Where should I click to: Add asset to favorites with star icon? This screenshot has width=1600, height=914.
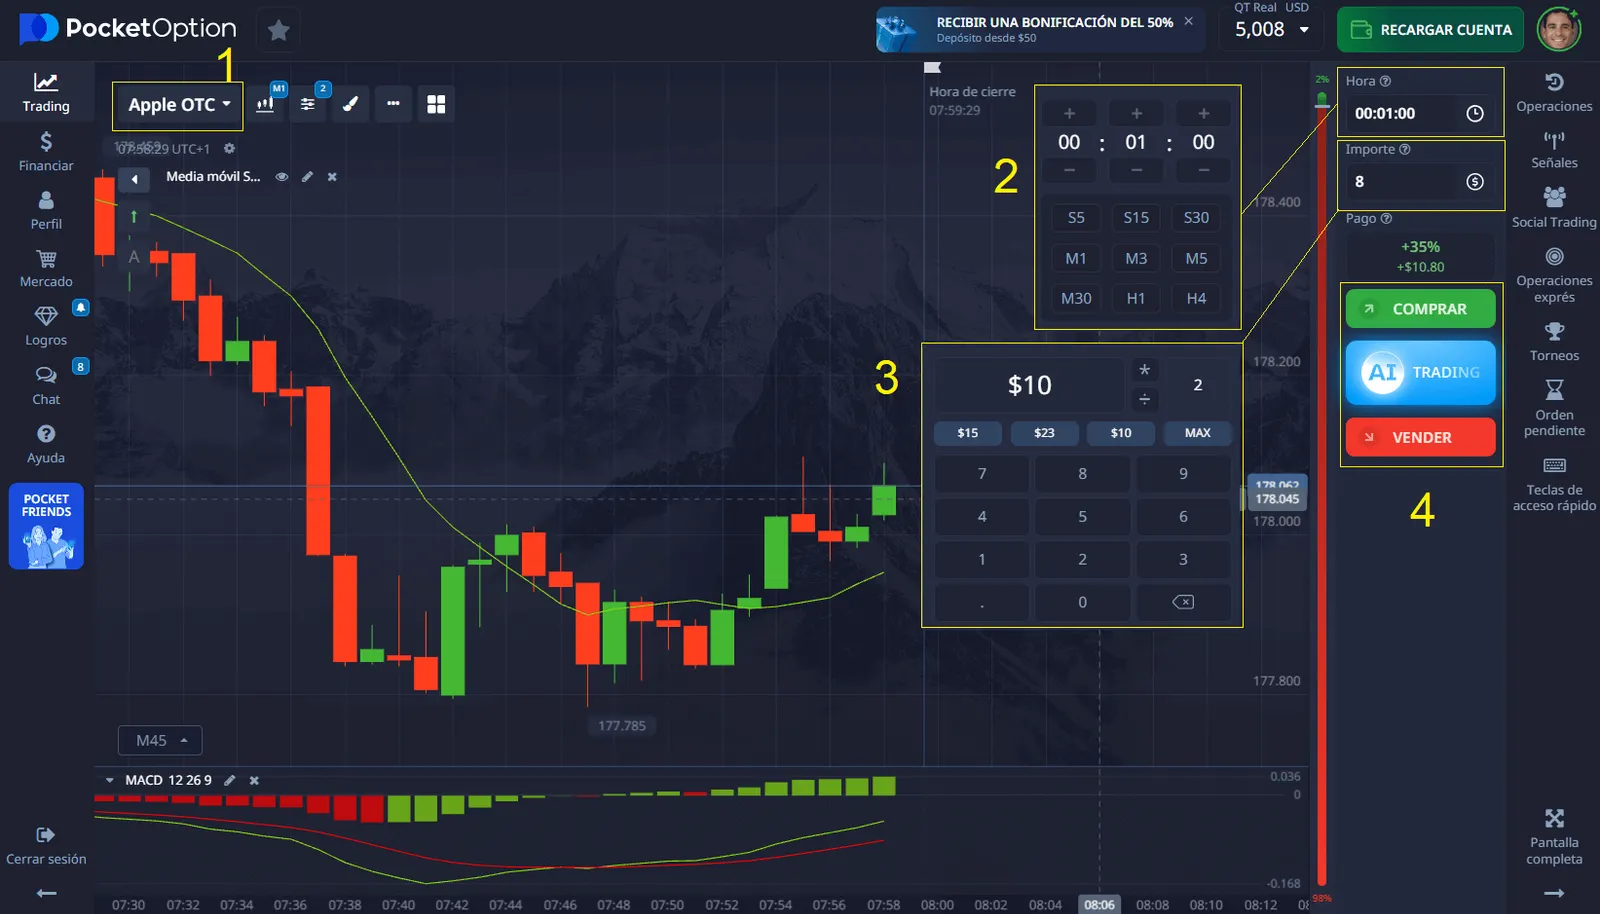279,30
